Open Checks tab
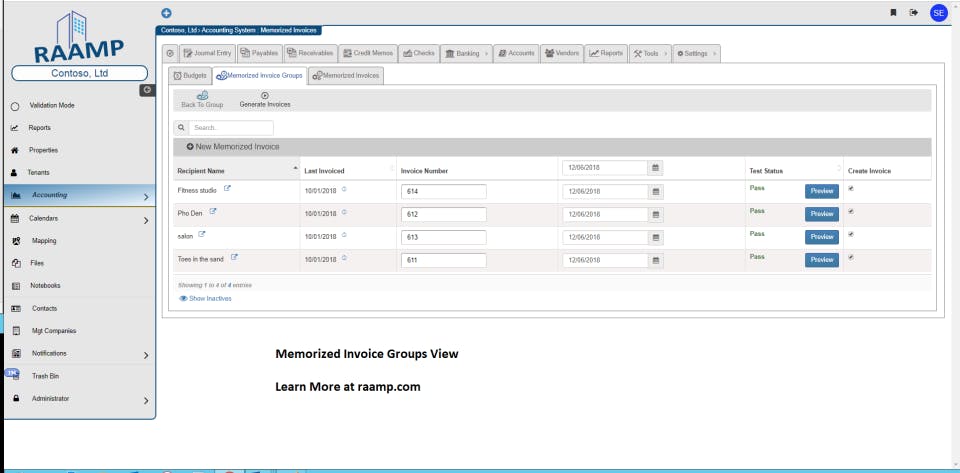The width and height of the screenshot is (960, 473). pos(419,54)
